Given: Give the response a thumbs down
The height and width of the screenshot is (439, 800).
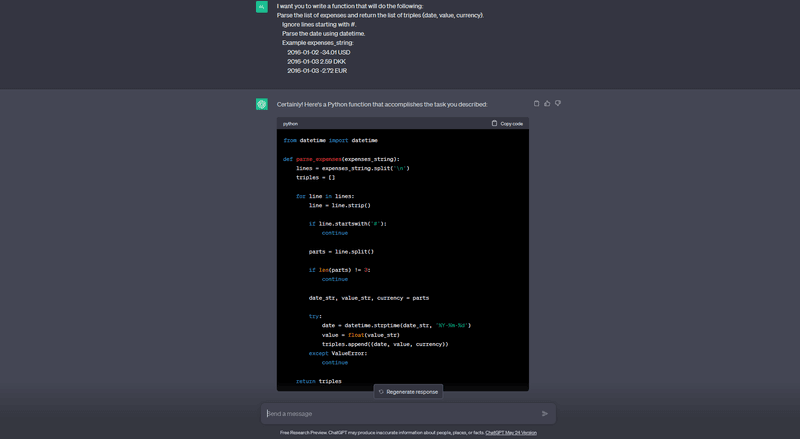Looking at the screenshot, I should pos(558,104).
